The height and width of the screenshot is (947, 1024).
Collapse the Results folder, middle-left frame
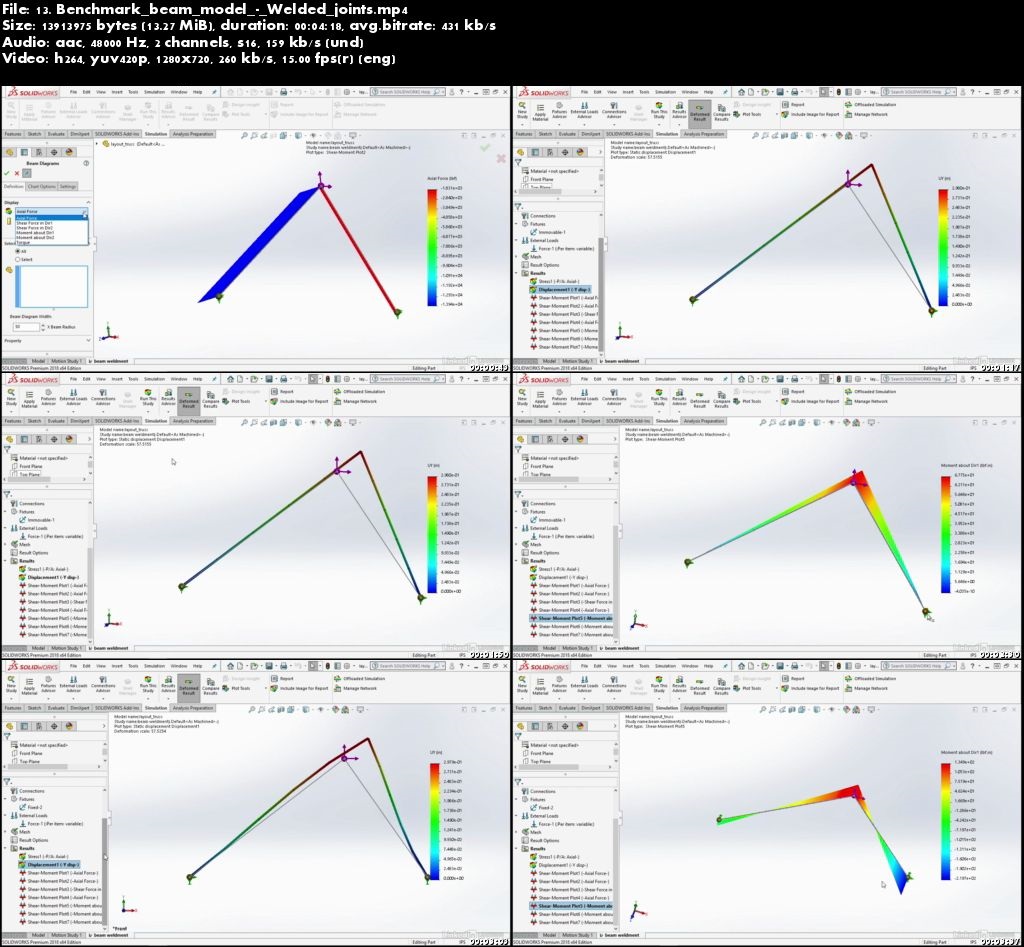[x=7, y=561]
